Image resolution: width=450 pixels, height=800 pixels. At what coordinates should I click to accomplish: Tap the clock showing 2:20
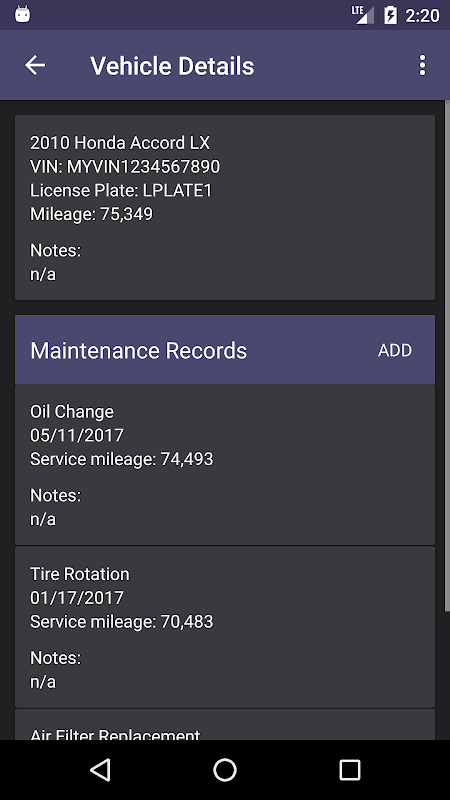tap(422, 15)
